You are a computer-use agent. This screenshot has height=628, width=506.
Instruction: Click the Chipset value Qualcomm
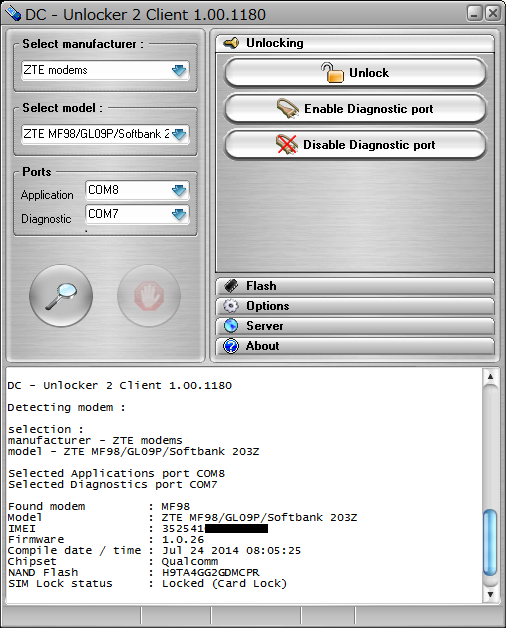click(x=190, y=562)
